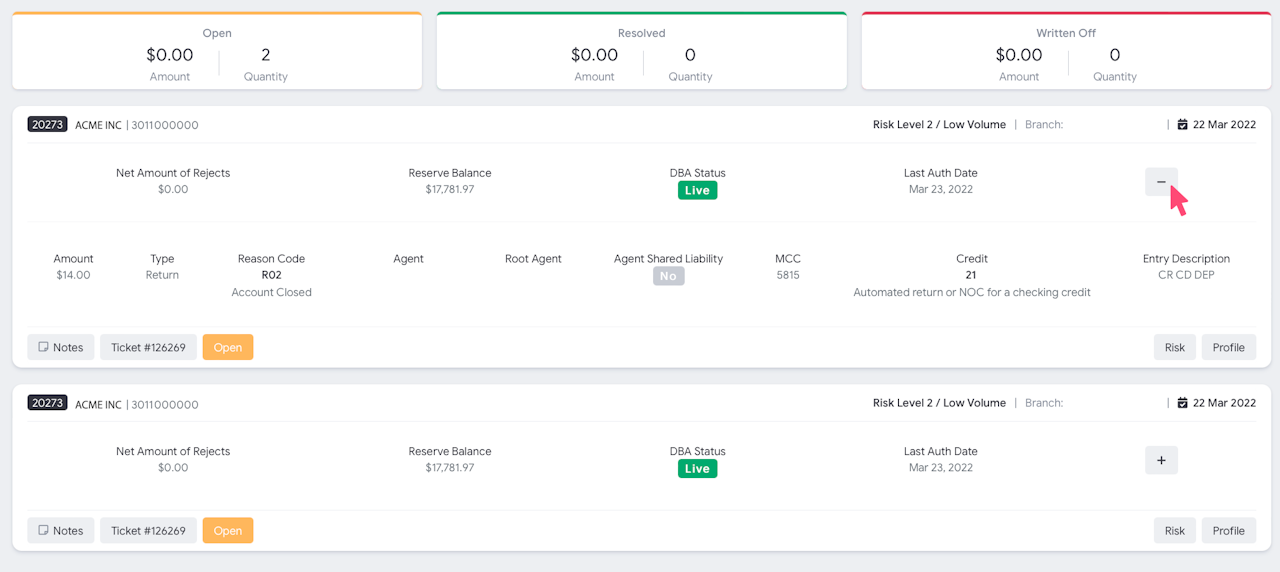This screenshot has width=1280, height=572.
Task: Open Profile for the first reject
Action: coord(1228,347)
